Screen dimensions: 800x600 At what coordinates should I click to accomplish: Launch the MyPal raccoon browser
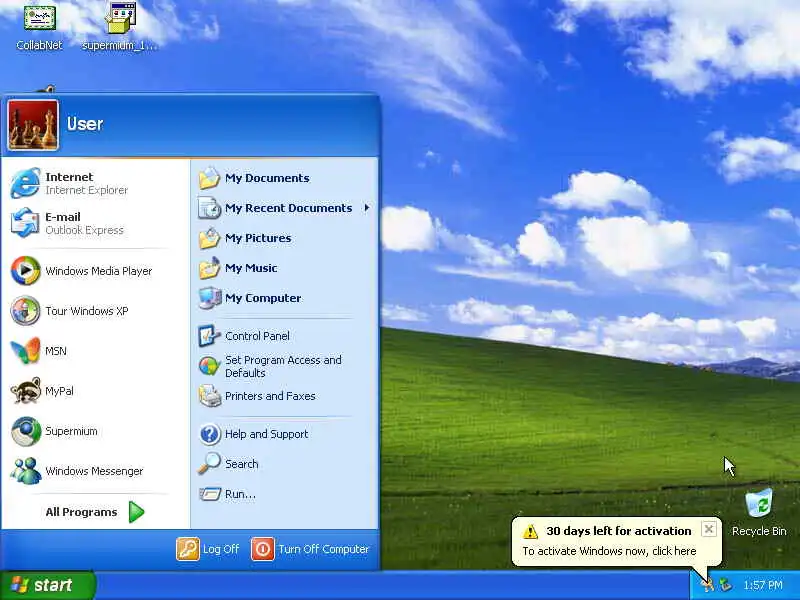coord(95,391)
